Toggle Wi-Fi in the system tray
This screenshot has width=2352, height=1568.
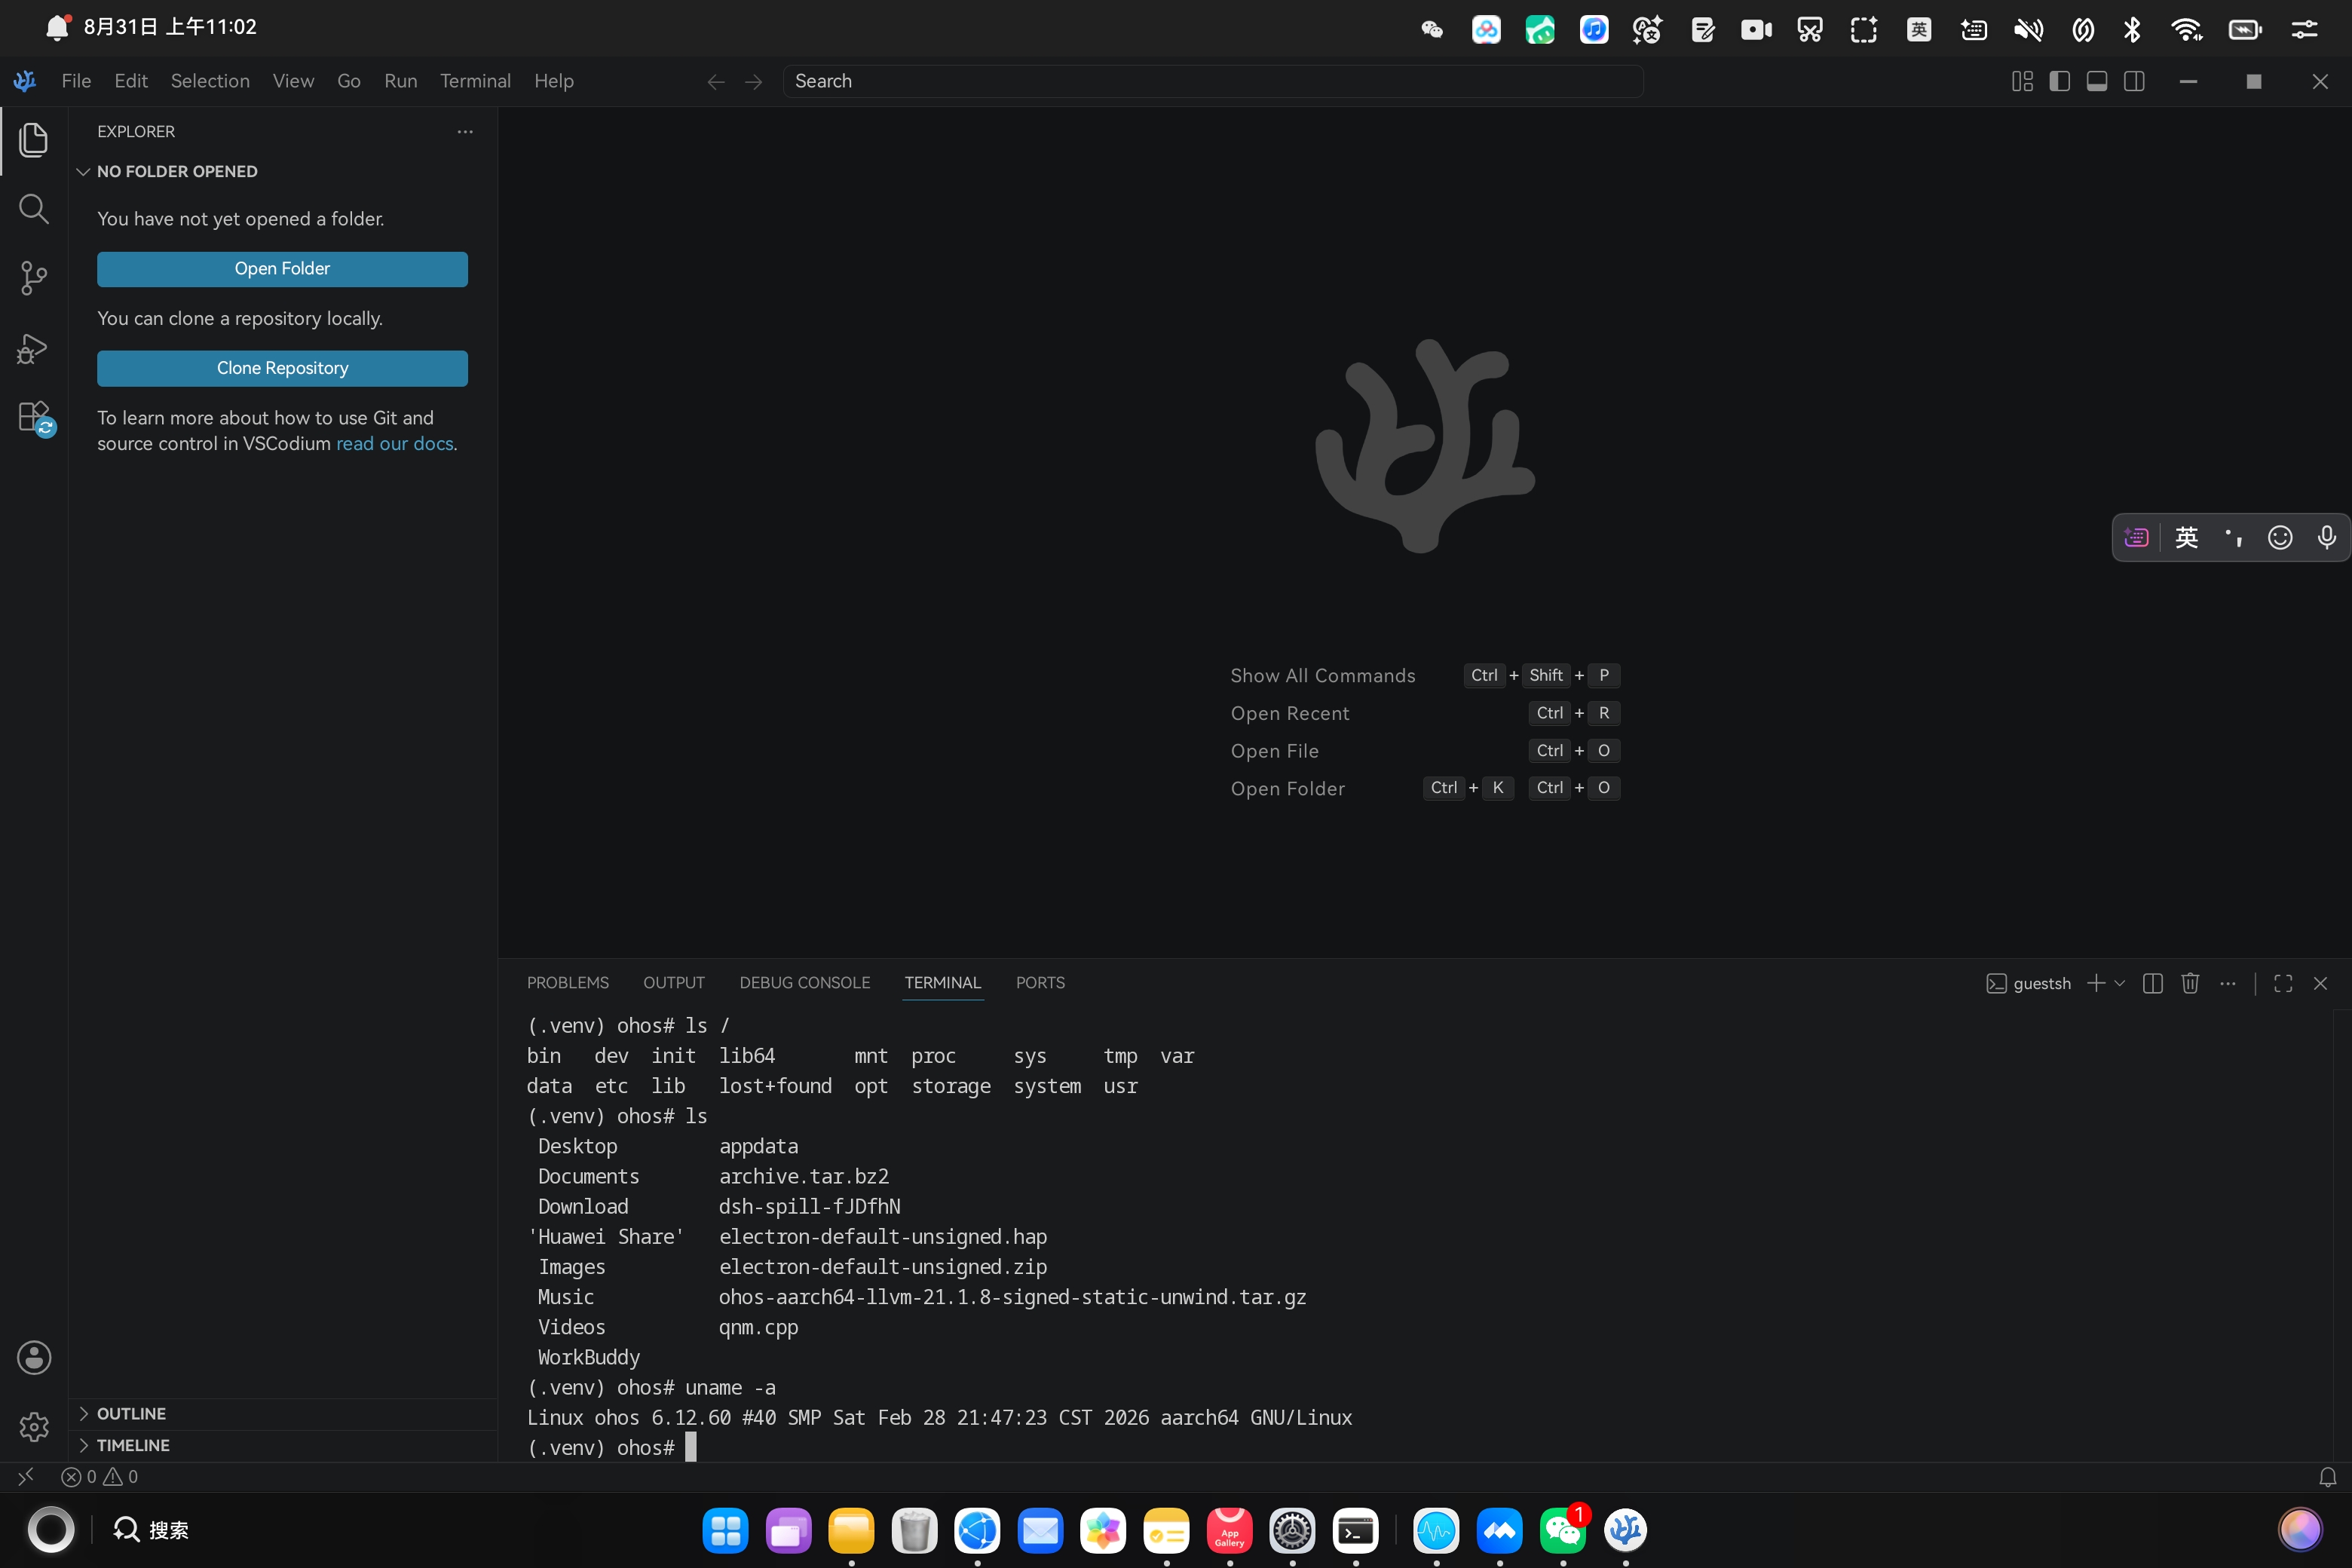2187,29
